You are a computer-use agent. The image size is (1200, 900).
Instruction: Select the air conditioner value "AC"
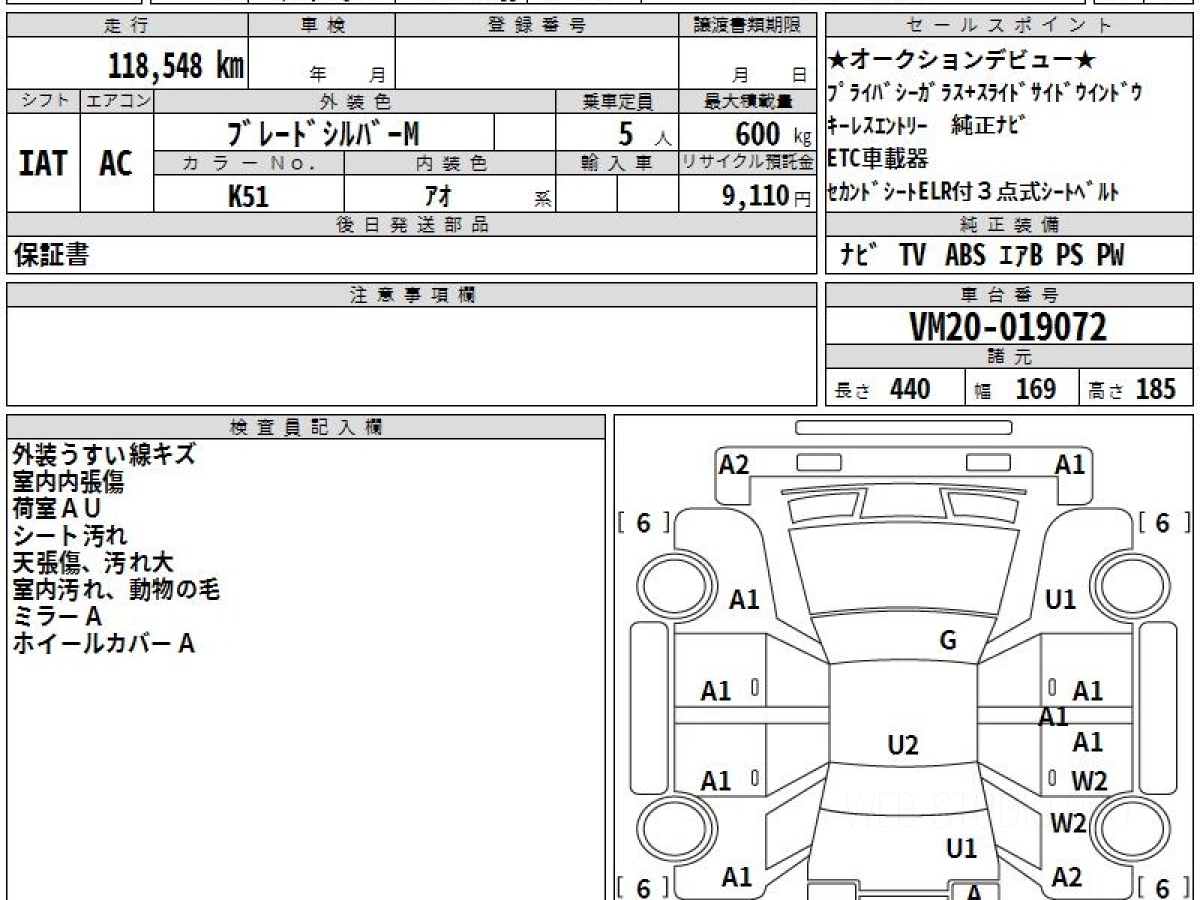[x=116, y=163]
